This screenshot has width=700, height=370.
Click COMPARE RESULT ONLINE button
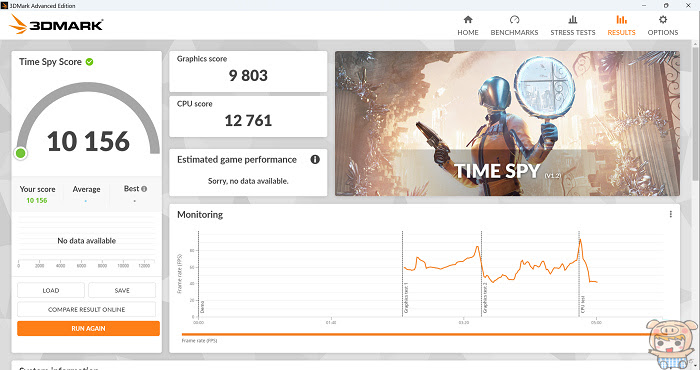click(87, 309)
